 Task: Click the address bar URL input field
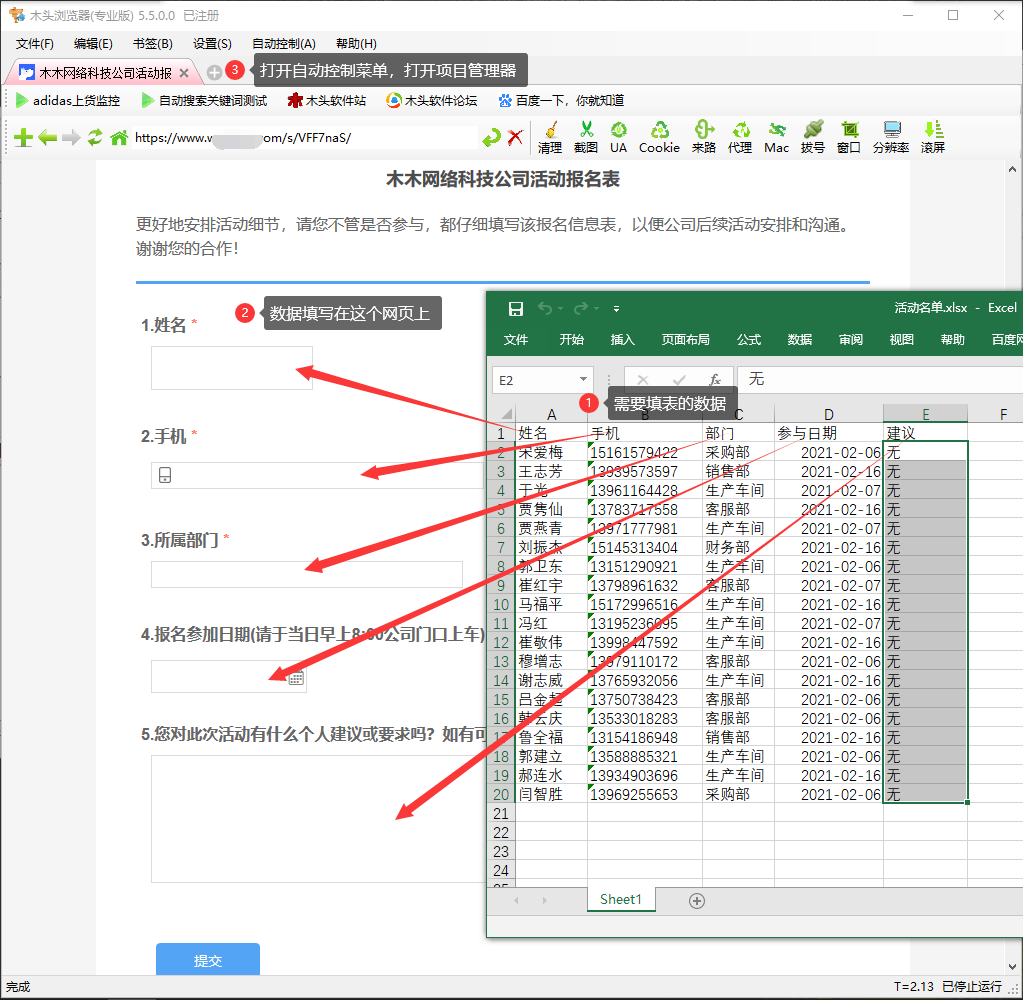click(300, 139)
